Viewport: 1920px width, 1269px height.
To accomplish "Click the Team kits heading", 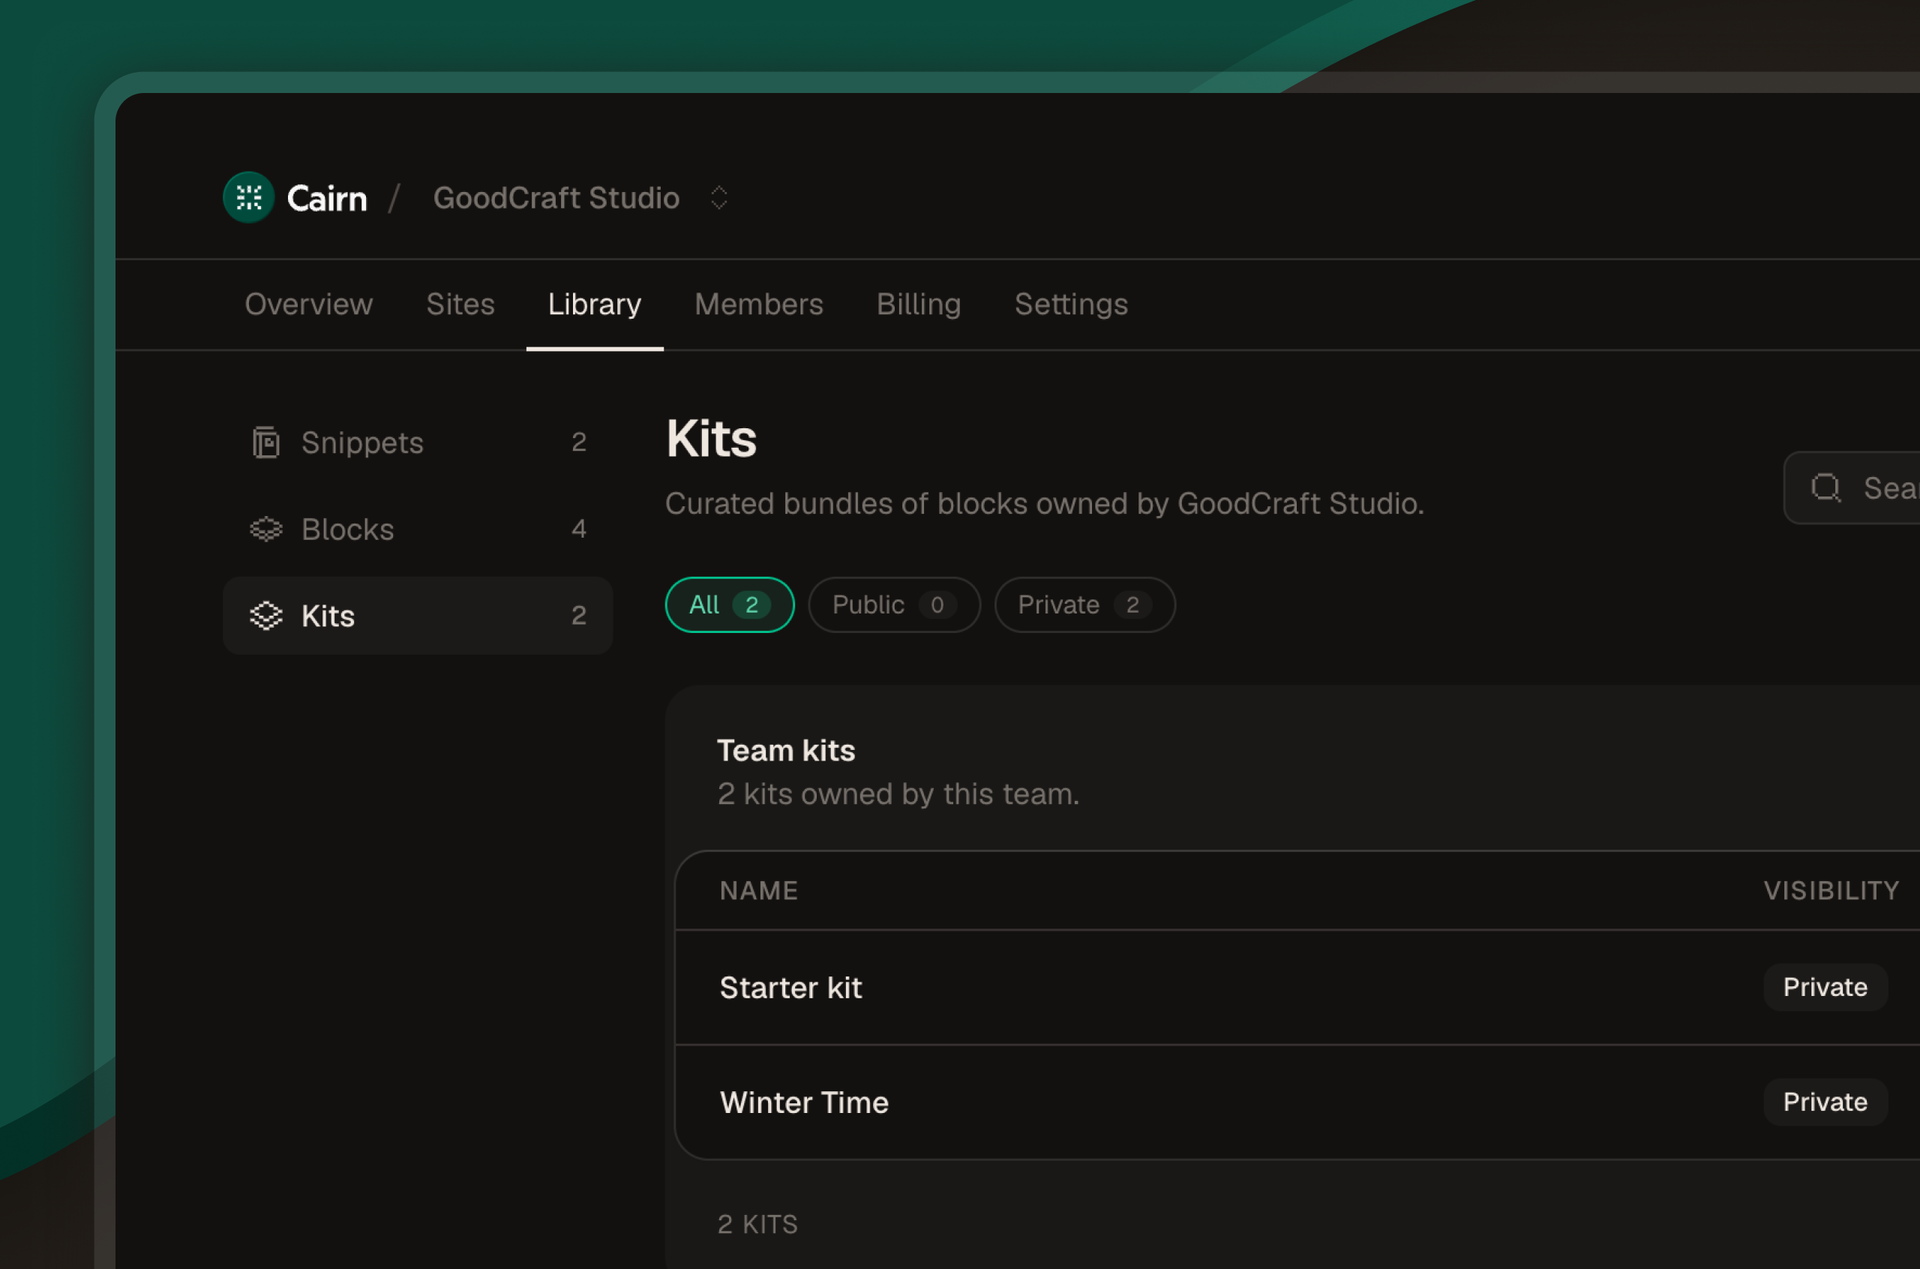I will click(786, 750).
